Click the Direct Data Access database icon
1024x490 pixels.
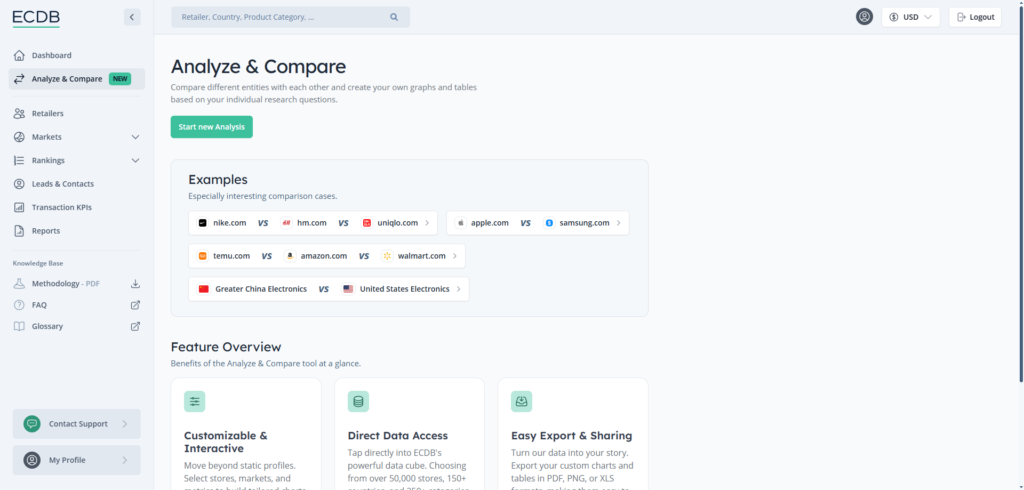[x=359, y=401]
